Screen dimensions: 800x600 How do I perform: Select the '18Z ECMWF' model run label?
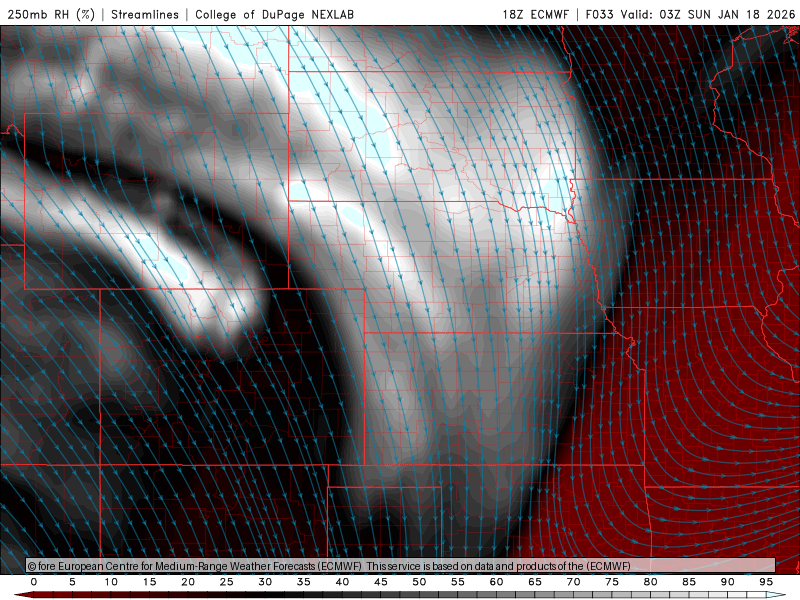[536, 14]
